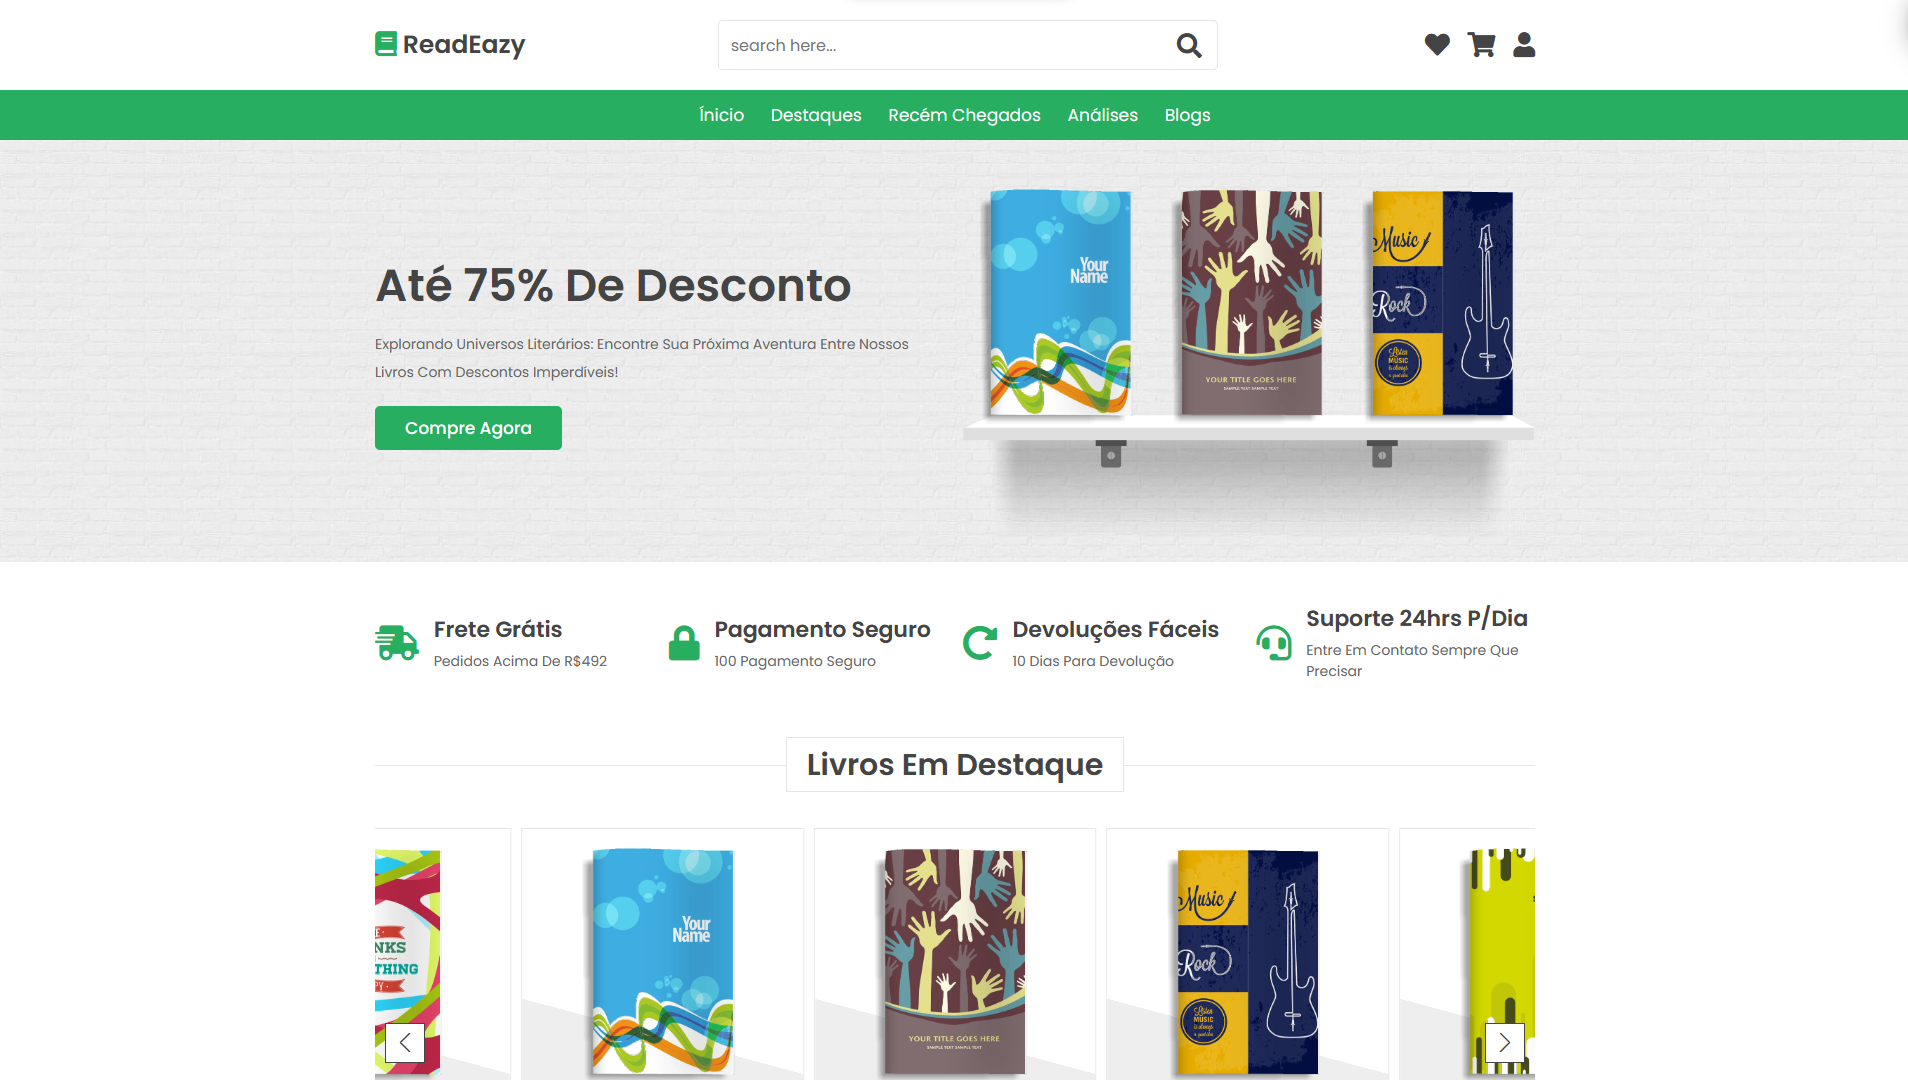Open the Destaques menu item
Image resolution: width=1908 pixels, height=1080 pixels.
click(x=816, y=115)
